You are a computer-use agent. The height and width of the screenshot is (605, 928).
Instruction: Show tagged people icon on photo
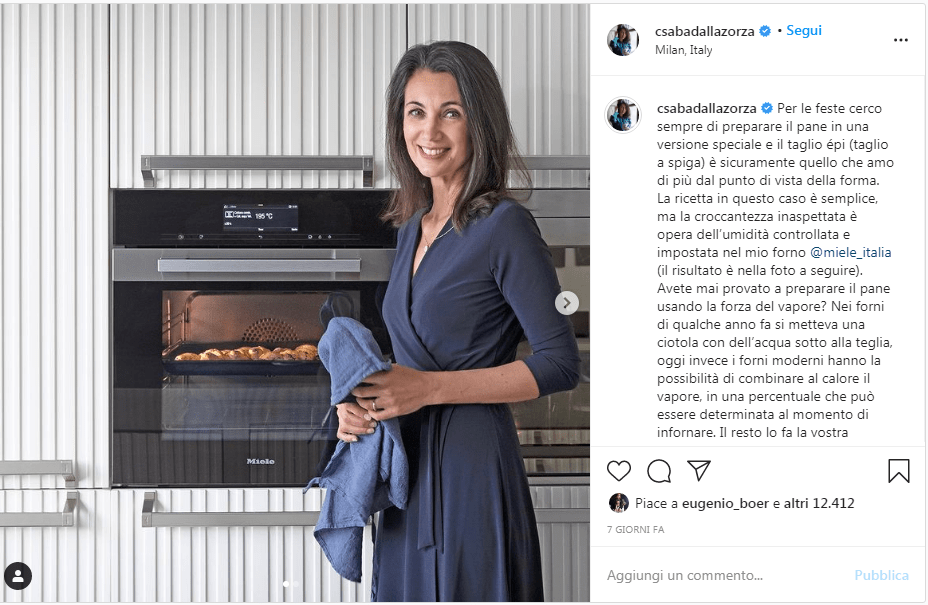pyautogui.click(x=18, y=576)
